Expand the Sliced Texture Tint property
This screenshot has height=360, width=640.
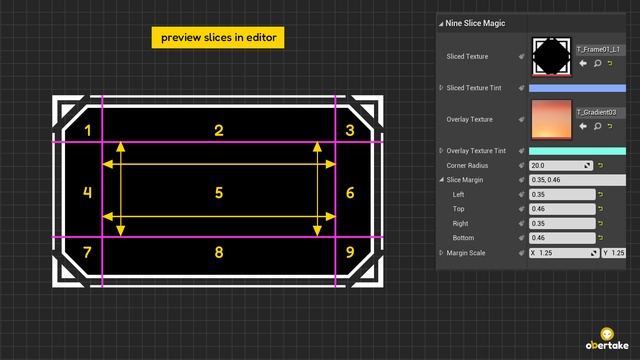[x=441, y=88]
